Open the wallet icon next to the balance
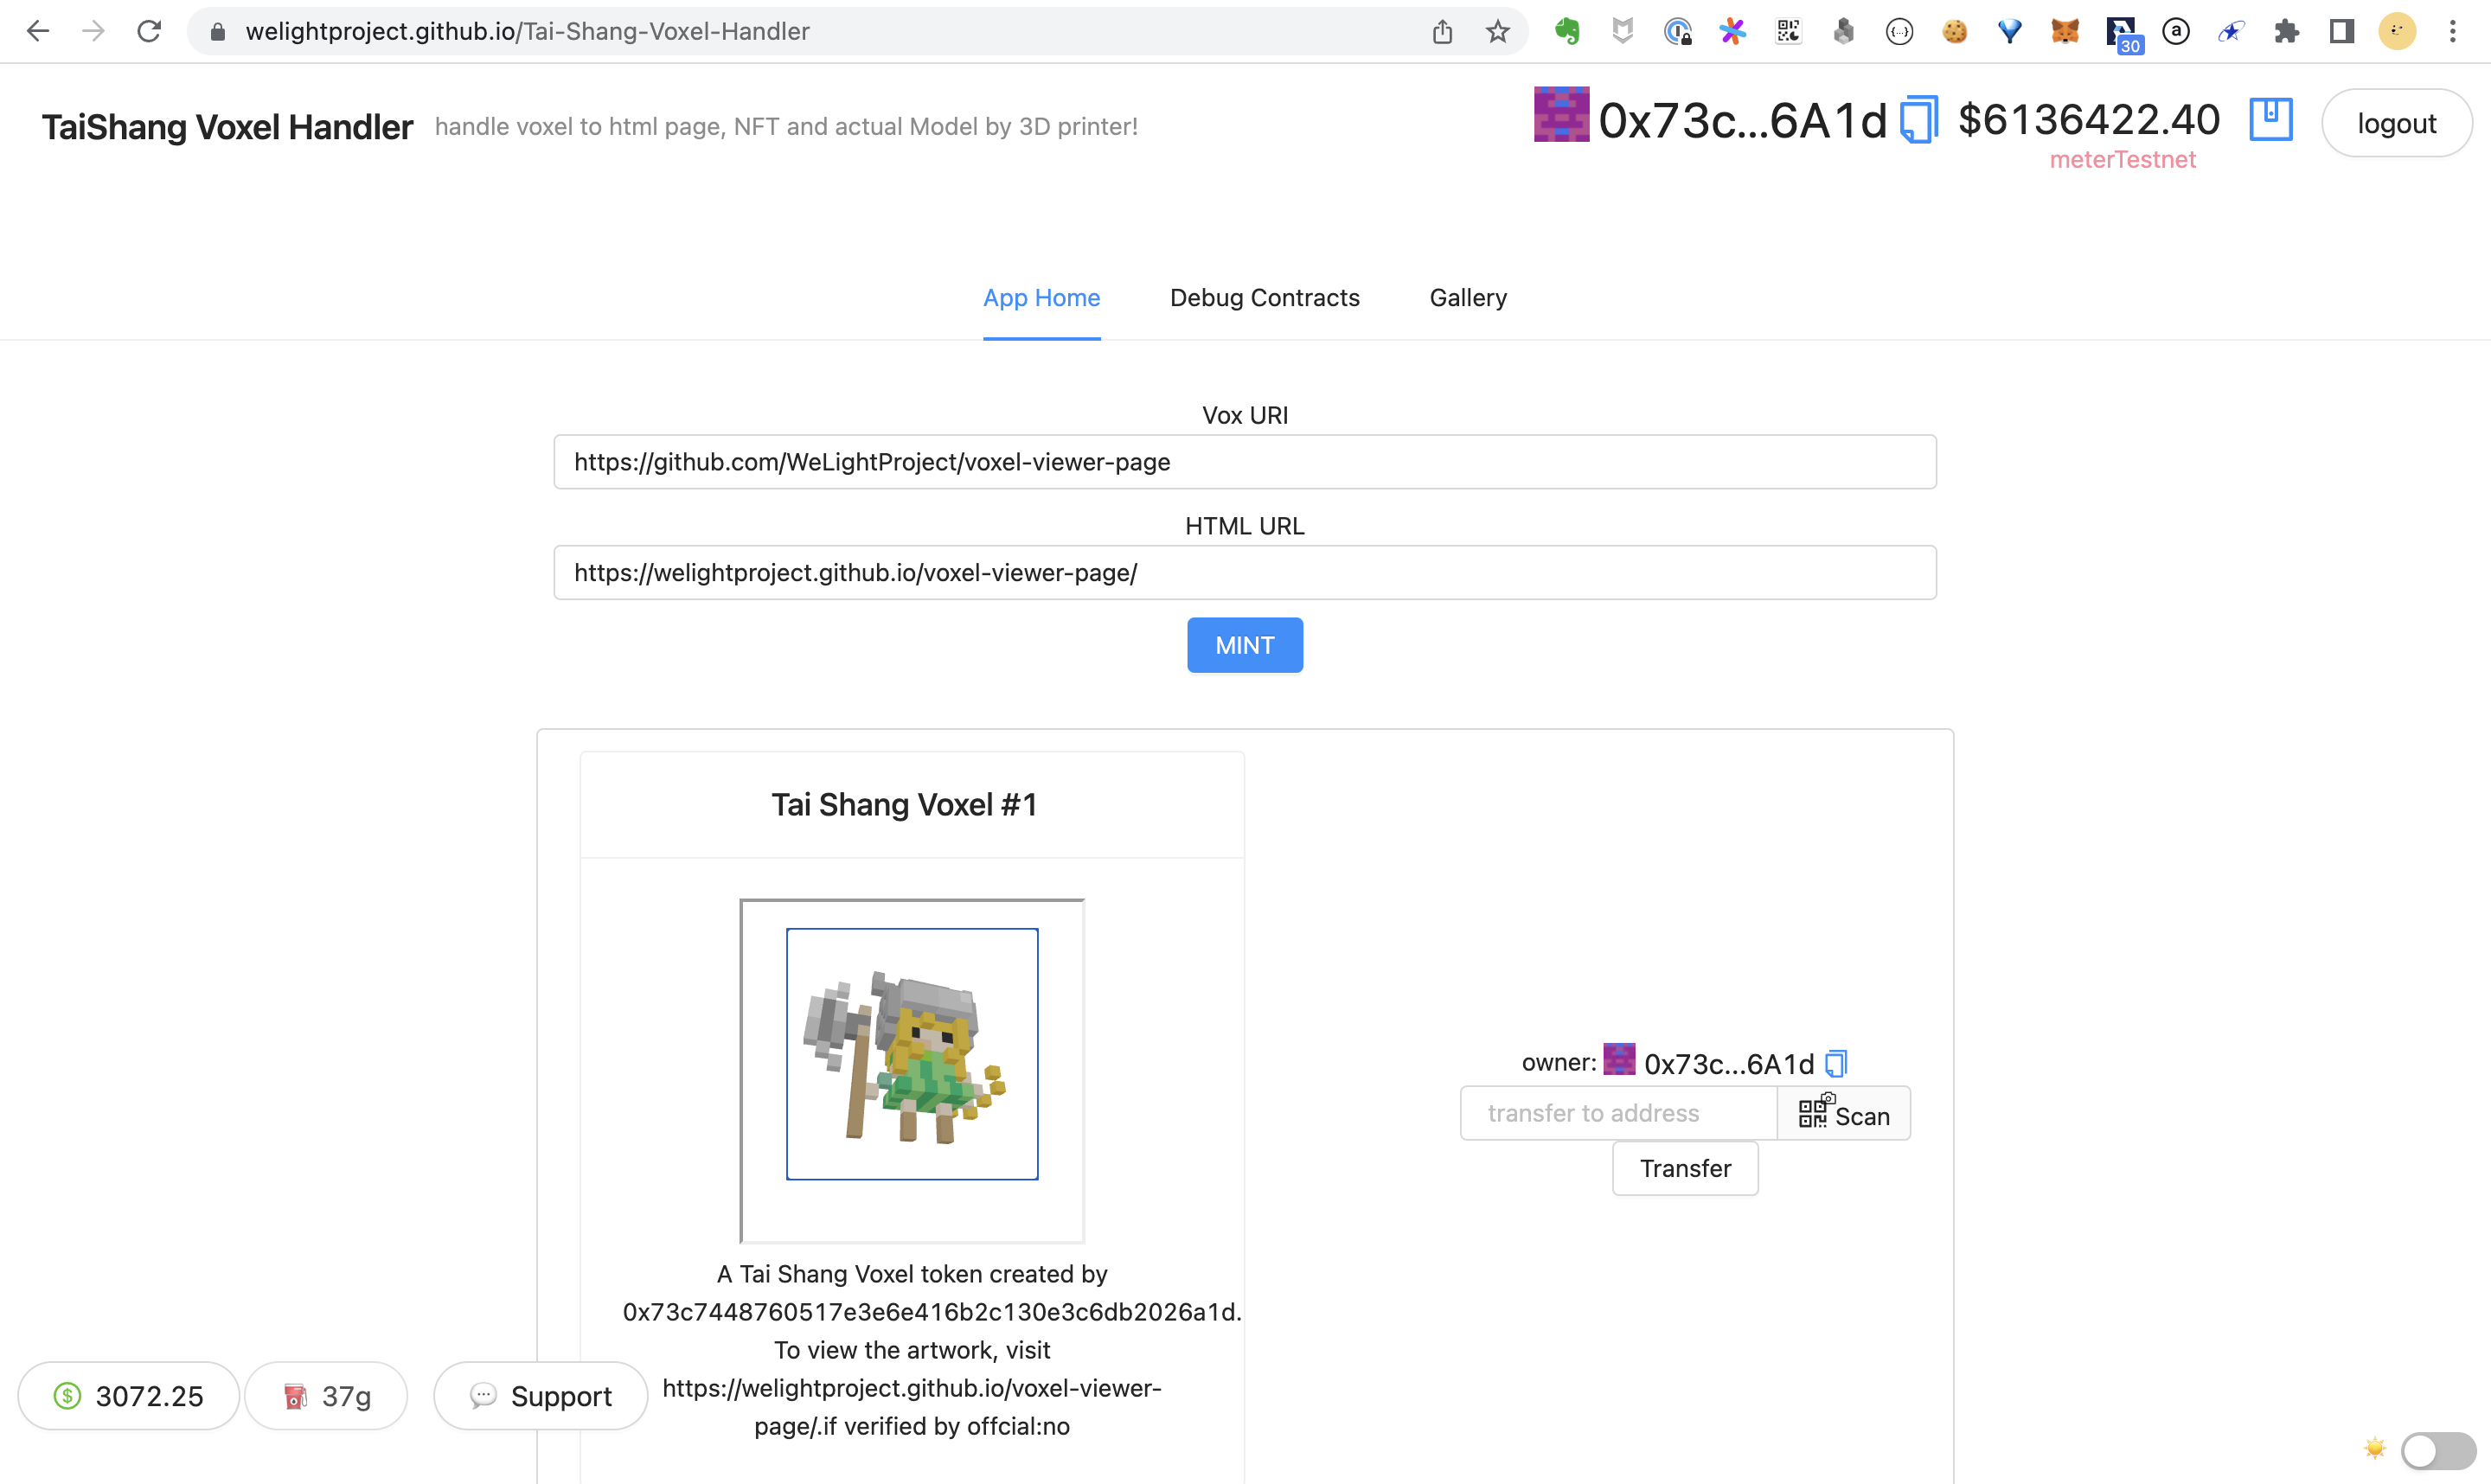This screenshot has height=1484, width=2491. (x=2270, y=119)
